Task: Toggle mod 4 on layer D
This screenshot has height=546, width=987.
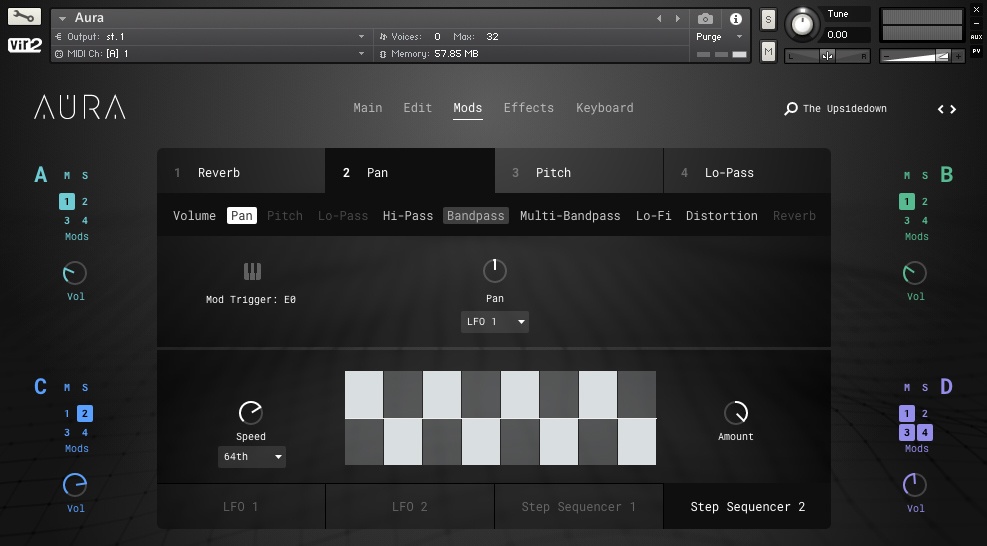Action: (925, 433)
